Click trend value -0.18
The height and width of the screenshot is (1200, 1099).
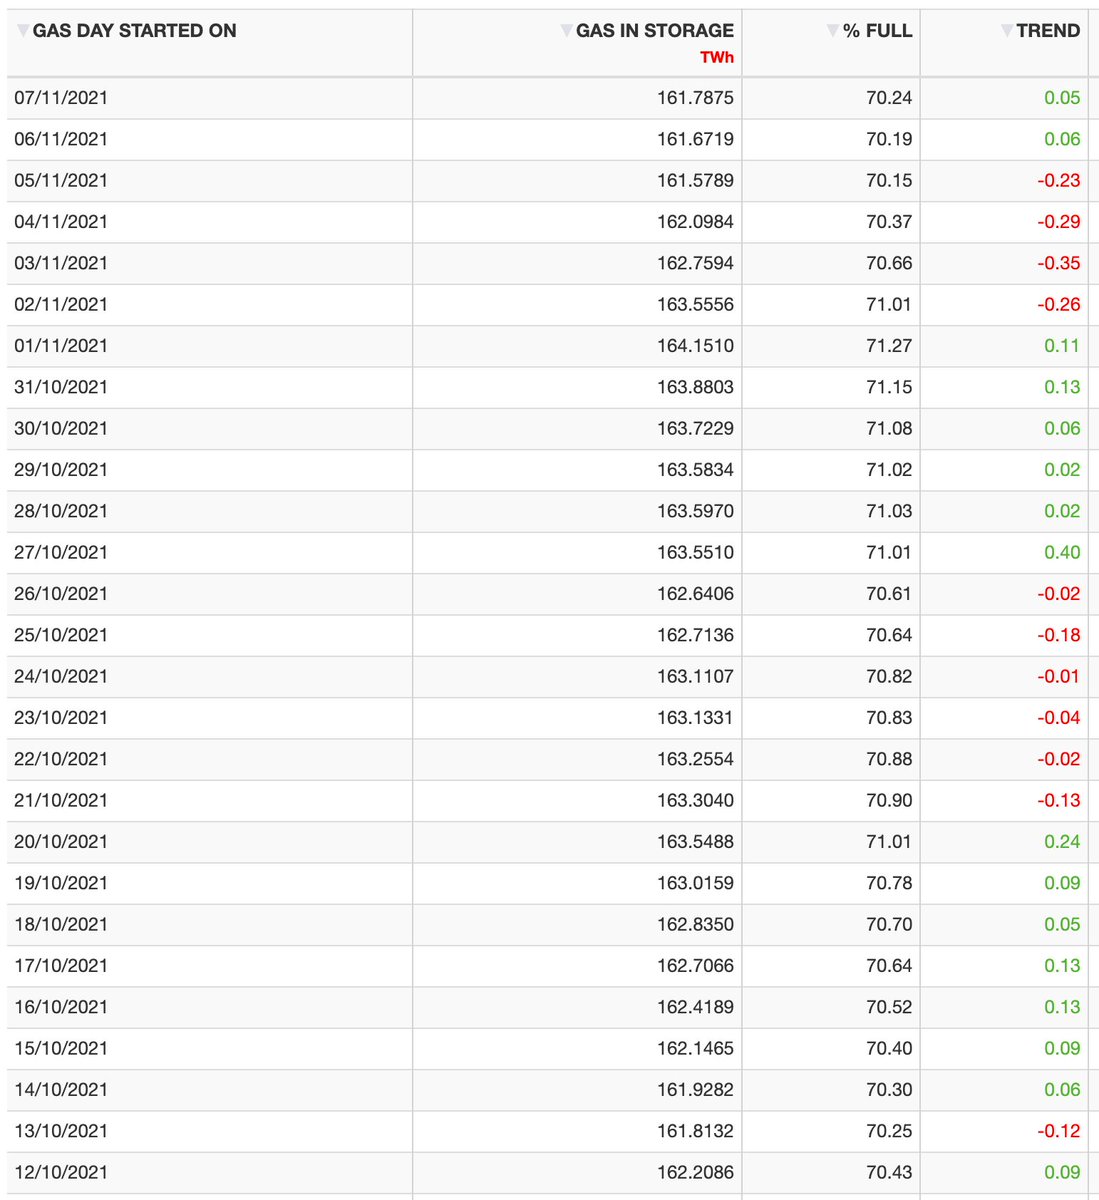click(1059, 635)
